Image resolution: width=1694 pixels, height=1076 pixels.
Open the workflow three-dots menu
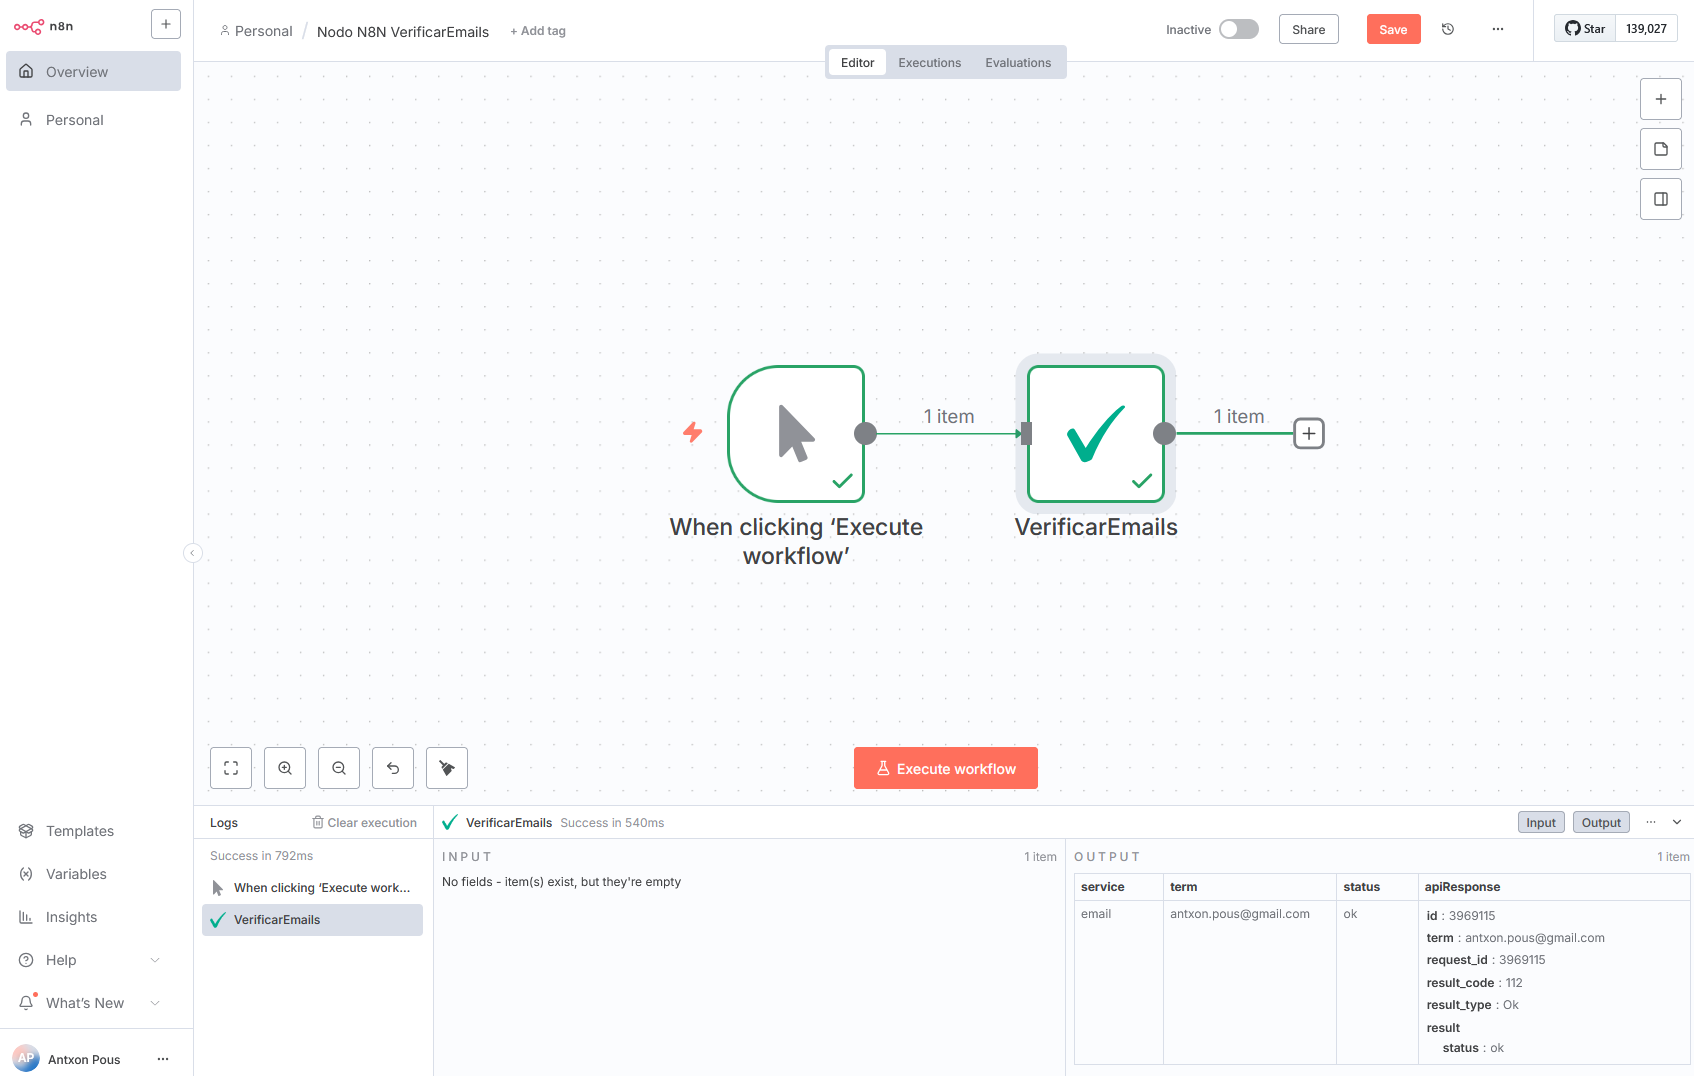click(x=1497, y=29)
